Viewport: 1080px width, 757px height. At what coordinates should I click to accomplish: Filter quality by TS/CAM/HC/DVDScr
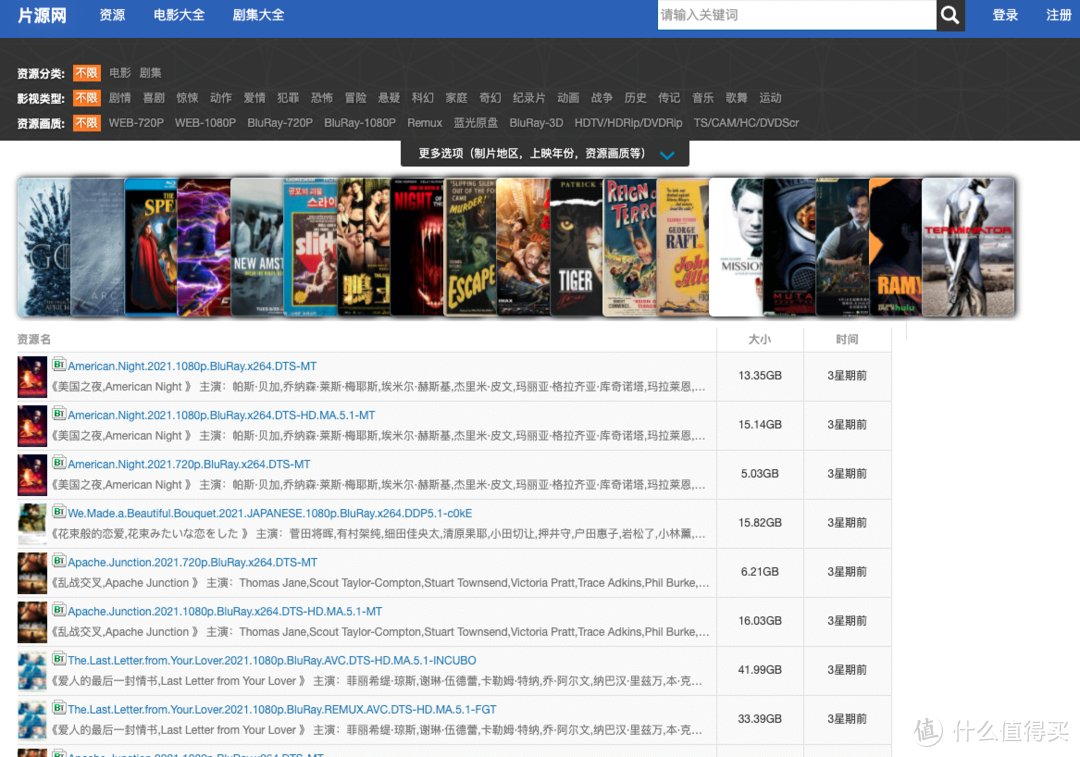pos(746,123)
